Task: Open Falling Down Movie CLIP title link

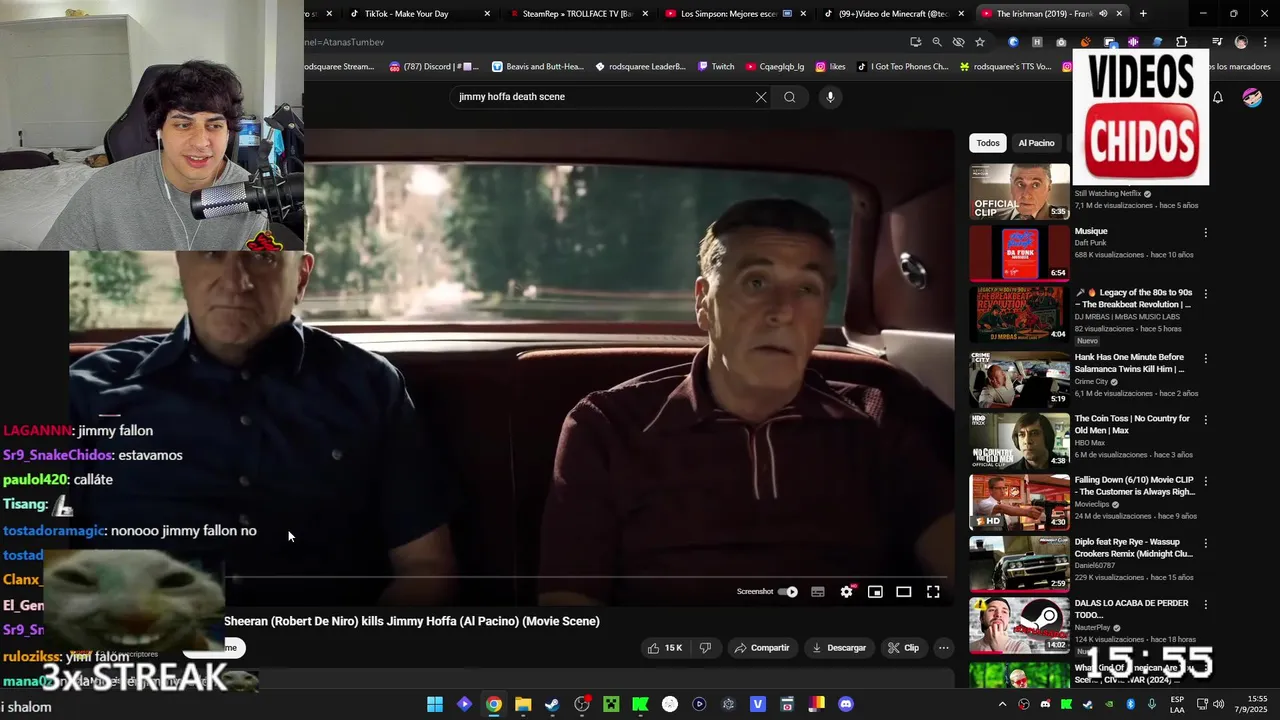Action: tap(1135, 486)
